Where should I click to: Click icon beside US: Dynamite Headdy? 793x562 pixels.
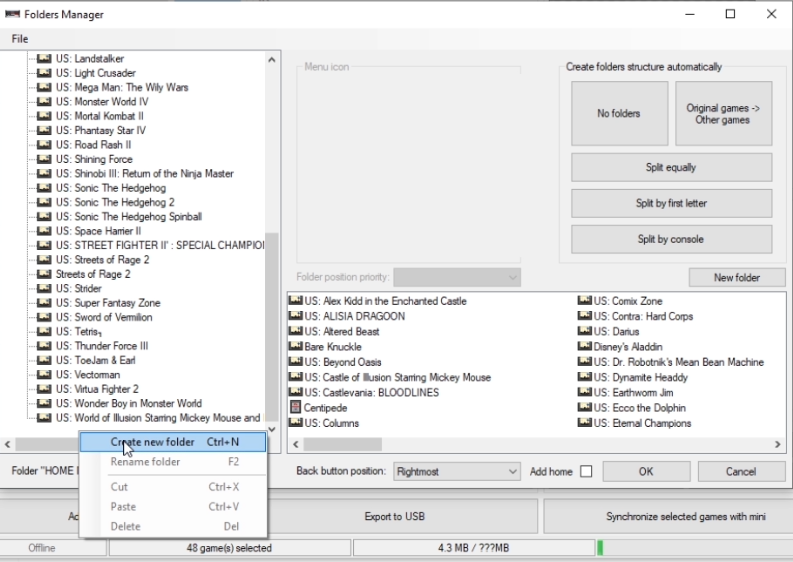pos(585,377)
